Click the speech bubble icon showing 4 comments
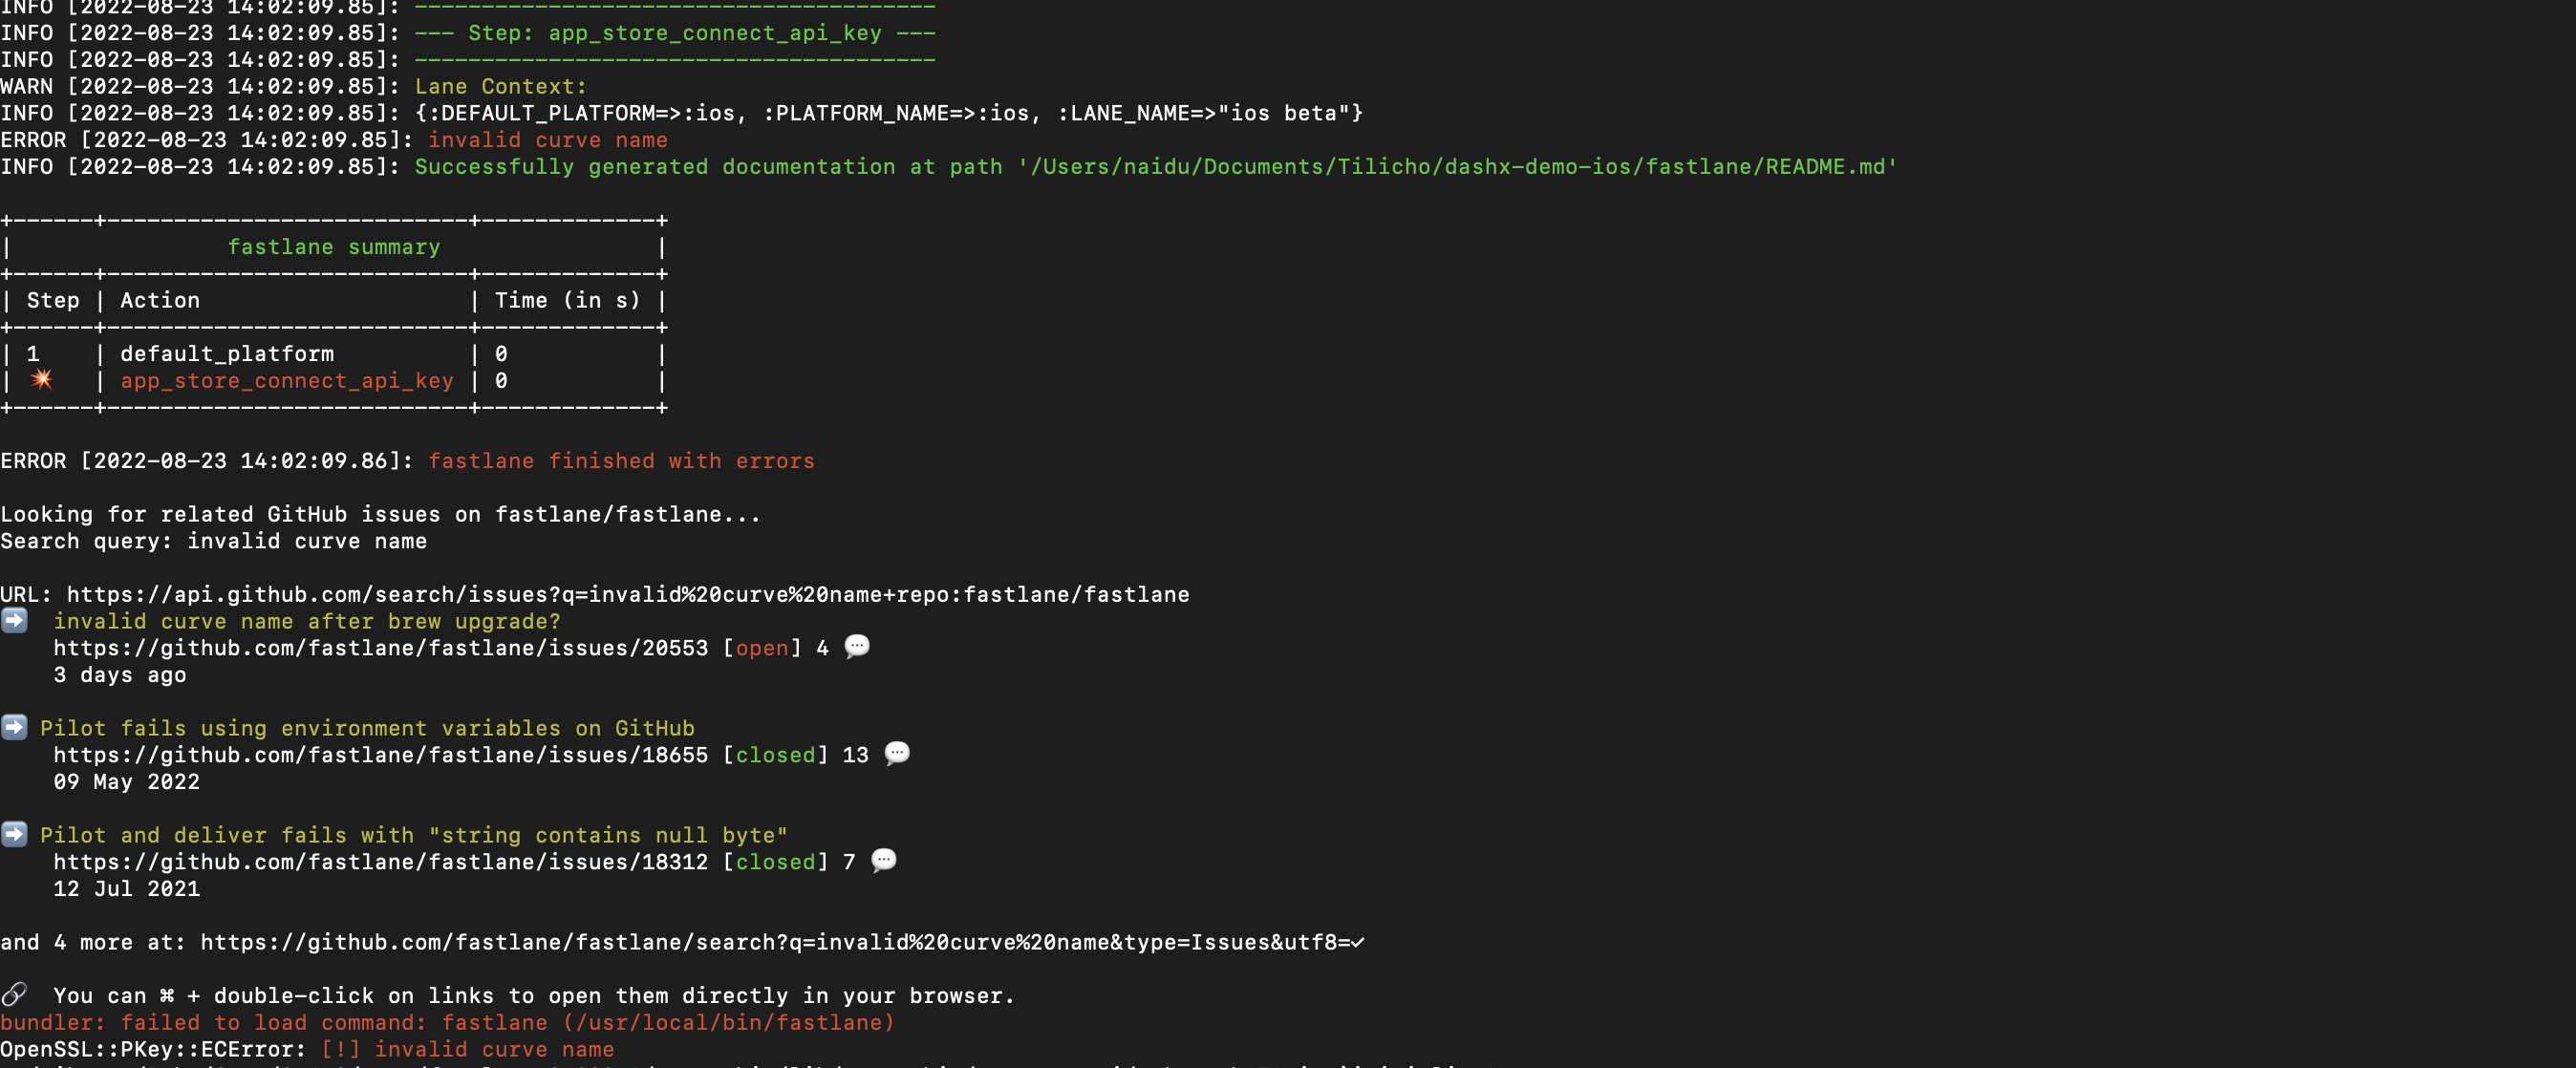The image size is (2576, 1068). click(856, 647)
